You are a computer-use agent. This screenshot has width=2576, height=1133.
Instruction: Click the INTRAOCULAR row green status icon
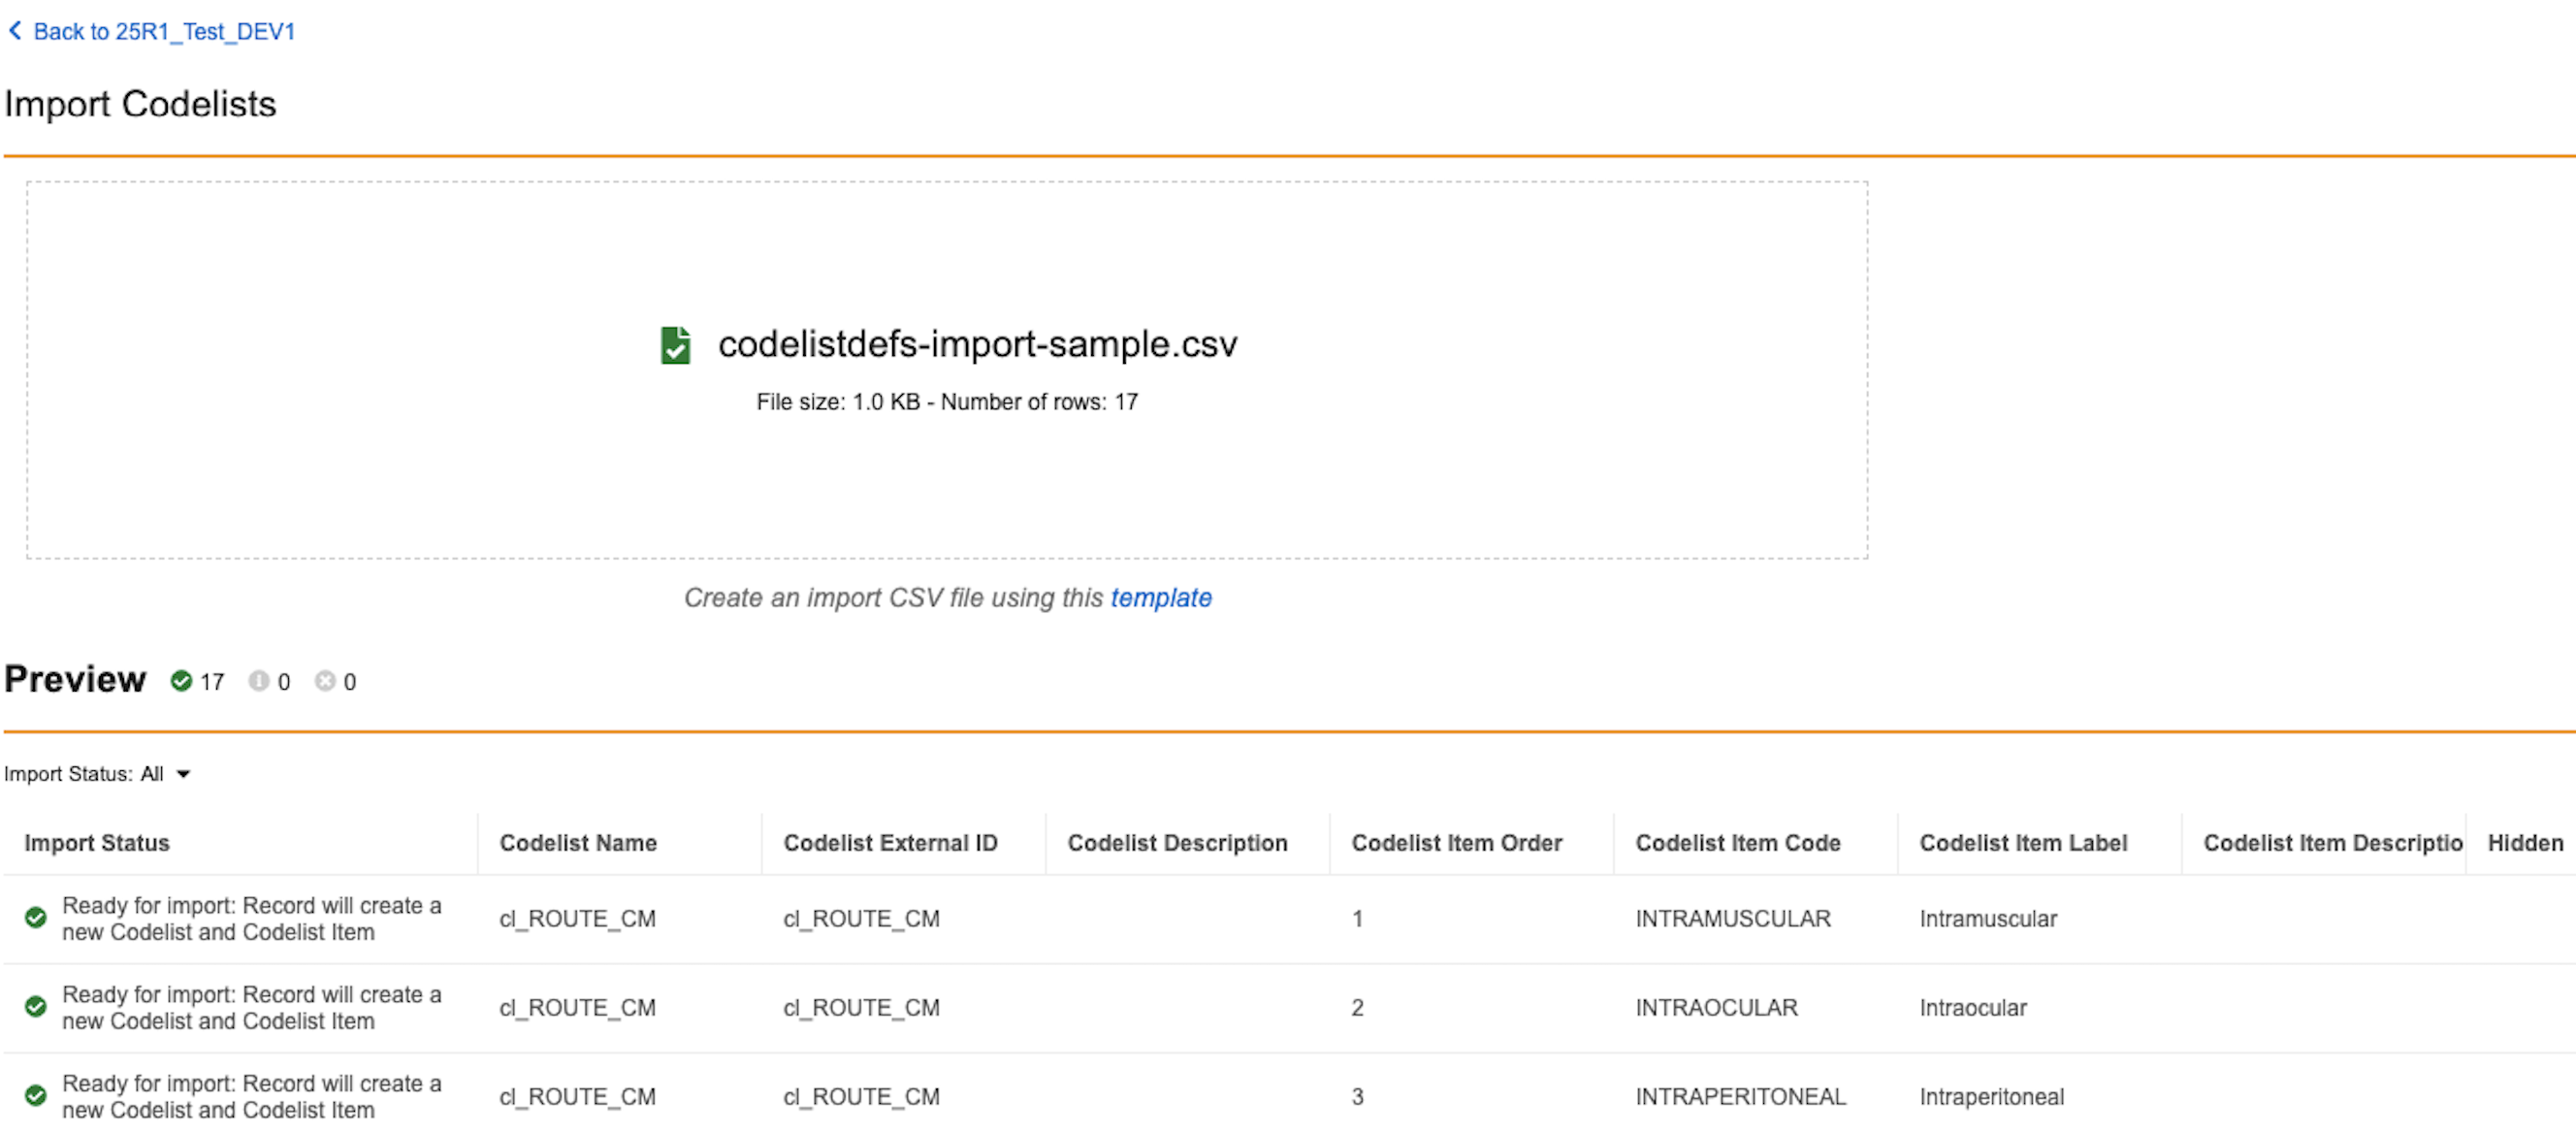tap(36, 1007)
